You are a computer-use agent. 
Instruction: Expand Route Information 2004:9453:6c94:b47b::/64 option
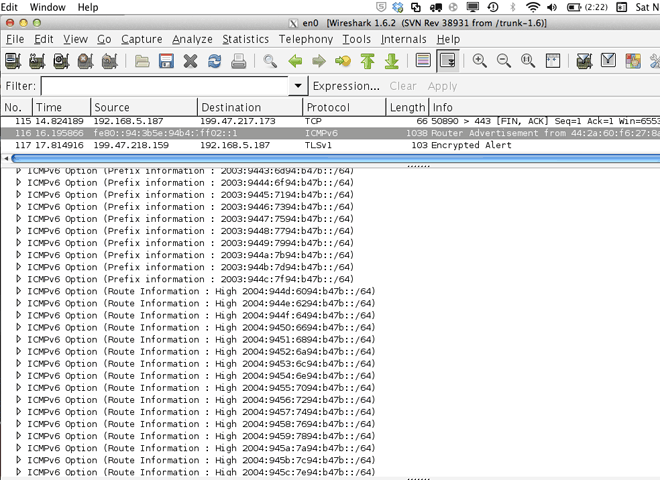19,363
